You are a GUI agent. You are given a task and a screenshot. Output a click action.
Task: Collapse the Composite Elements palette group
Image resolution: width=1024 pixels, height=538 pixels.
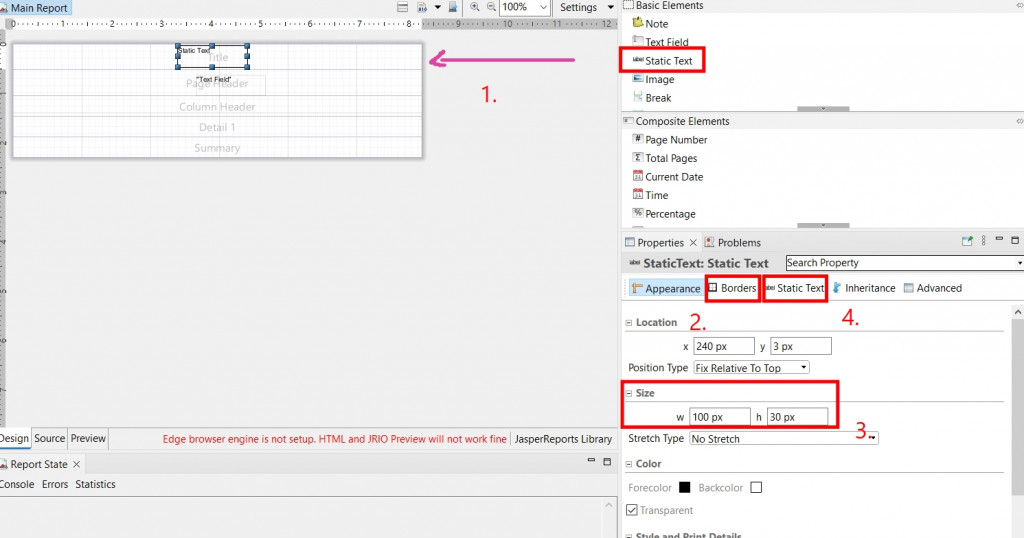[1019, 121]
